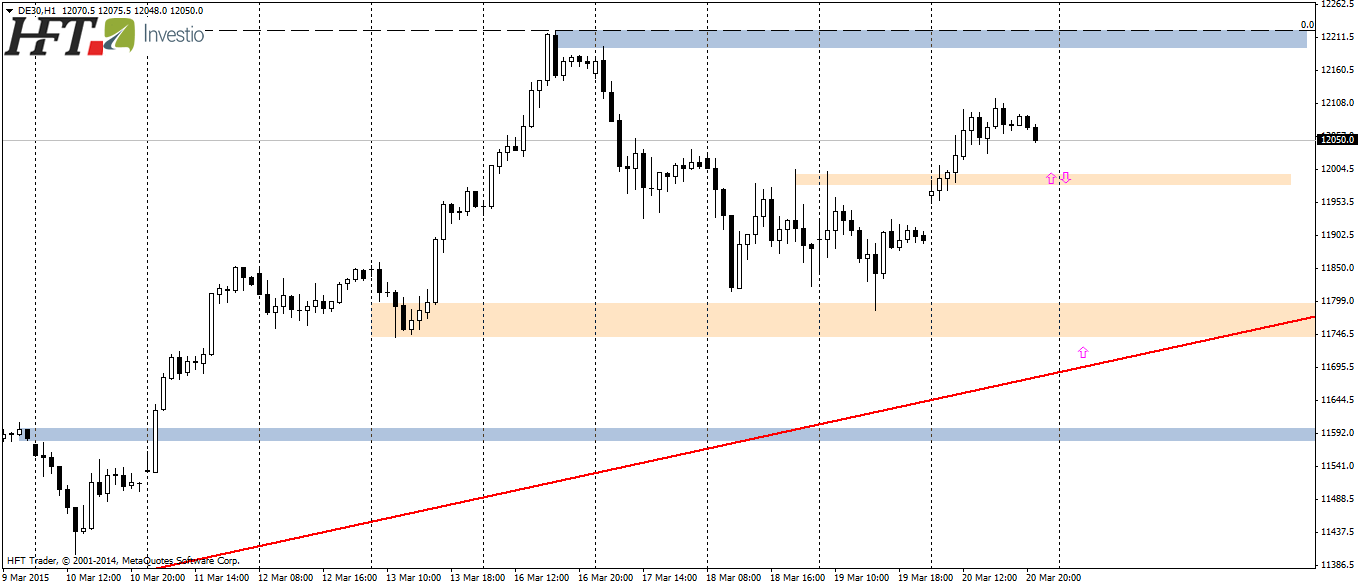Click the 18 Mar 16:00 time label
Image resolution: width=1358 pixels, height=586 pixels.
pos(798,578)
